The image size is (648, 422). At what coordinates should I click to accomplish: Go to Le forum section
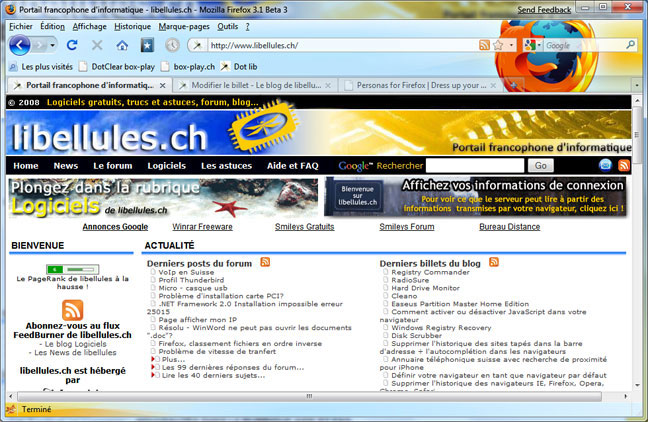[x=112, y=166]
